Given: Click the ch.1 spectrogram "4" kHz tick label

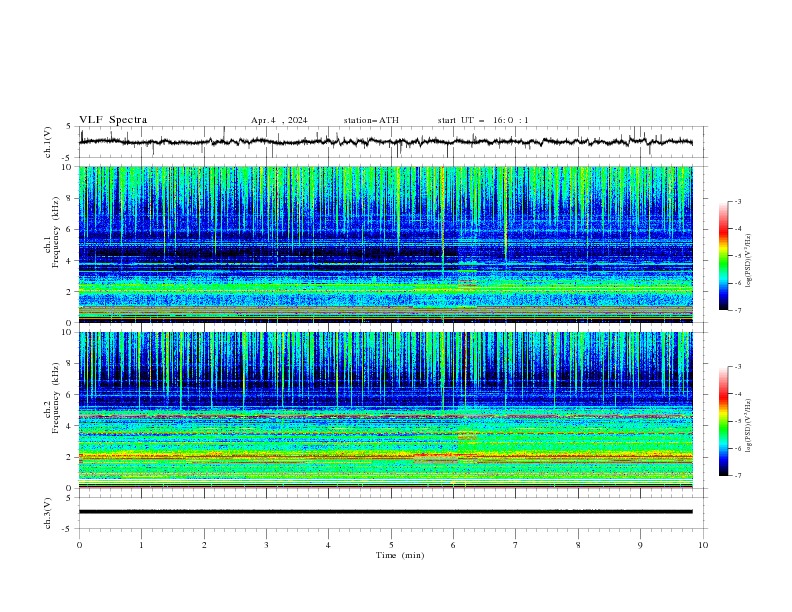Looking at the screenshot, I should click(69, 261).
